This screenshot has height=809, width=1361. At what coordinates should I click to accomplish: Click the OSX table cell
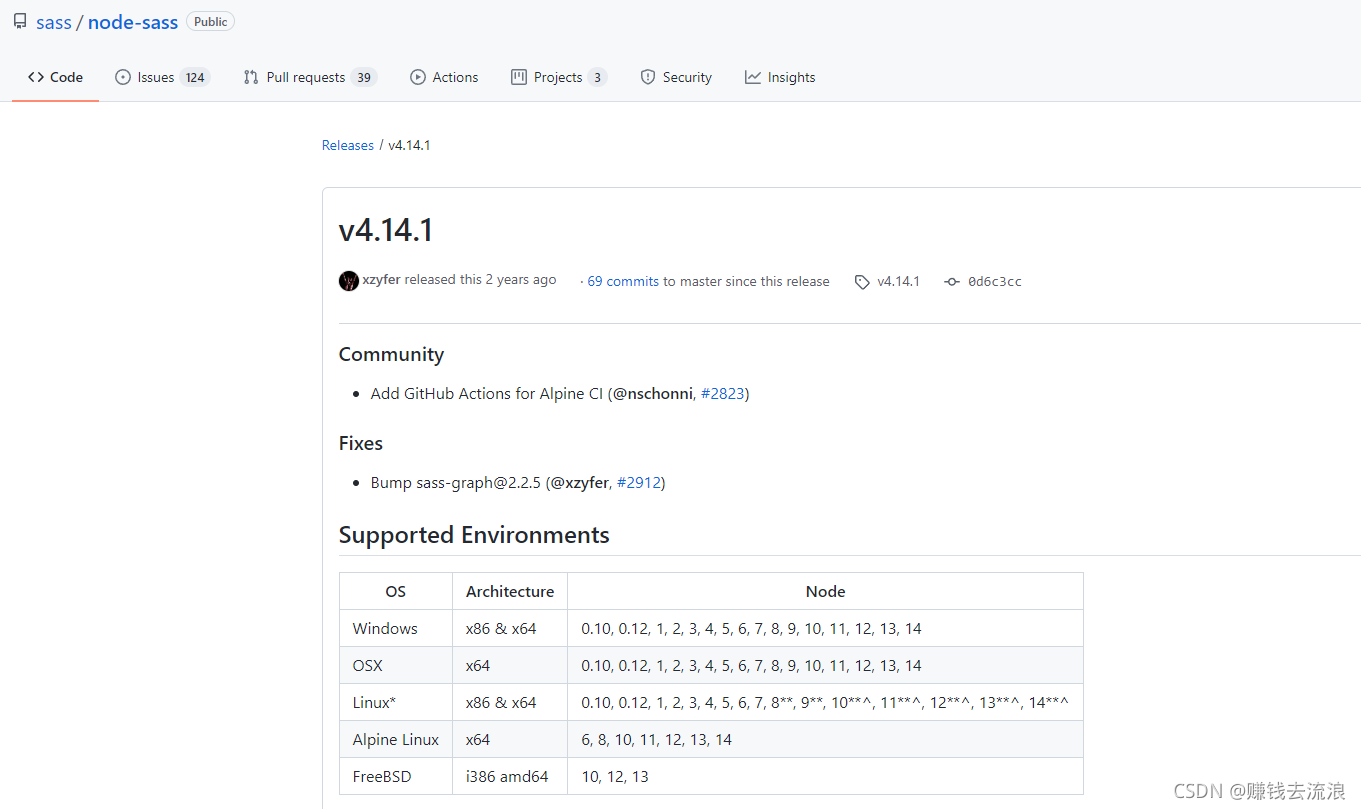(x=396, y=666)
